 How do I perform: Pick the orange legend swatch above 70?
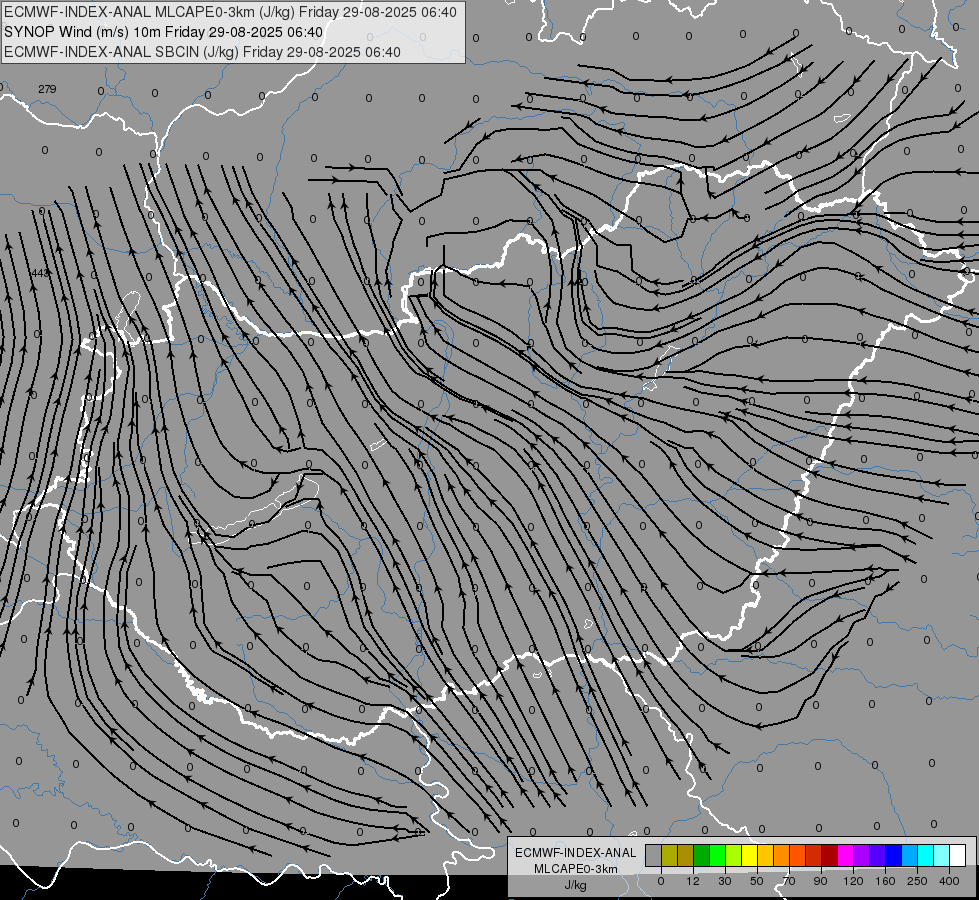[782, 855]
